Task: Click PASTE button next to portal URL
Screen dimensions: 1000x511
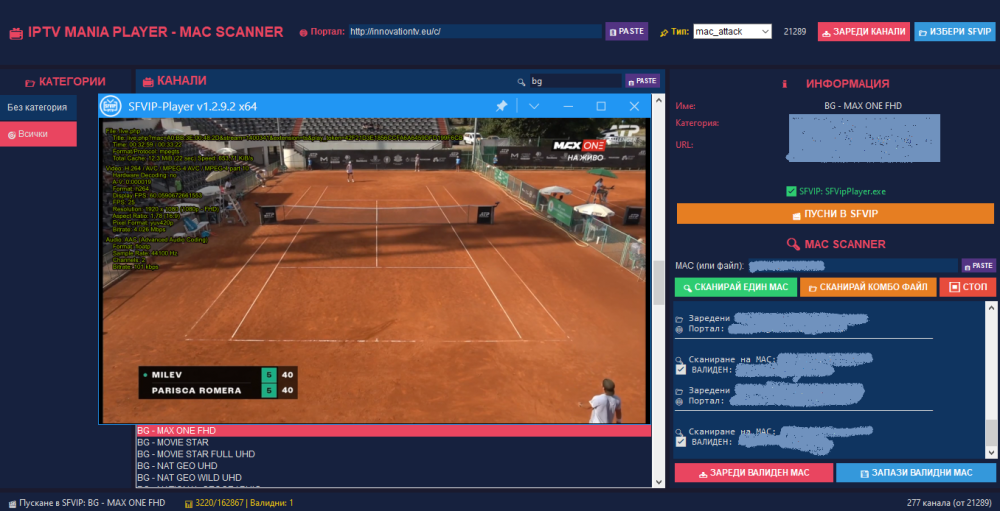Action: pos(626,31)
